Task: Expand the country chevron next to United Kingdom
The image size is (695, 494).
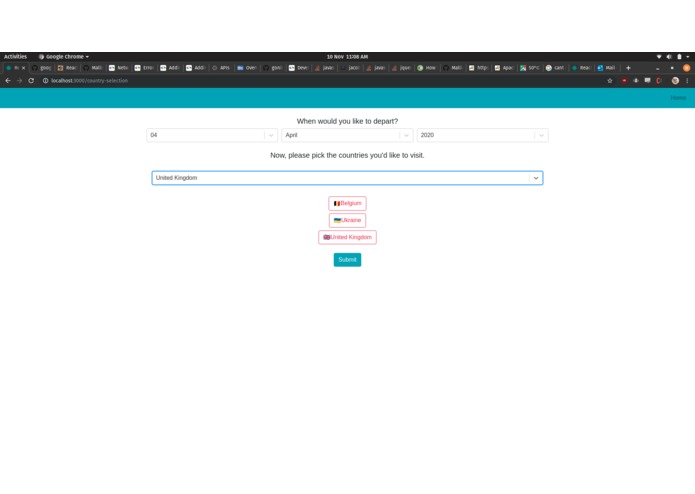Action: pos(536,178)
